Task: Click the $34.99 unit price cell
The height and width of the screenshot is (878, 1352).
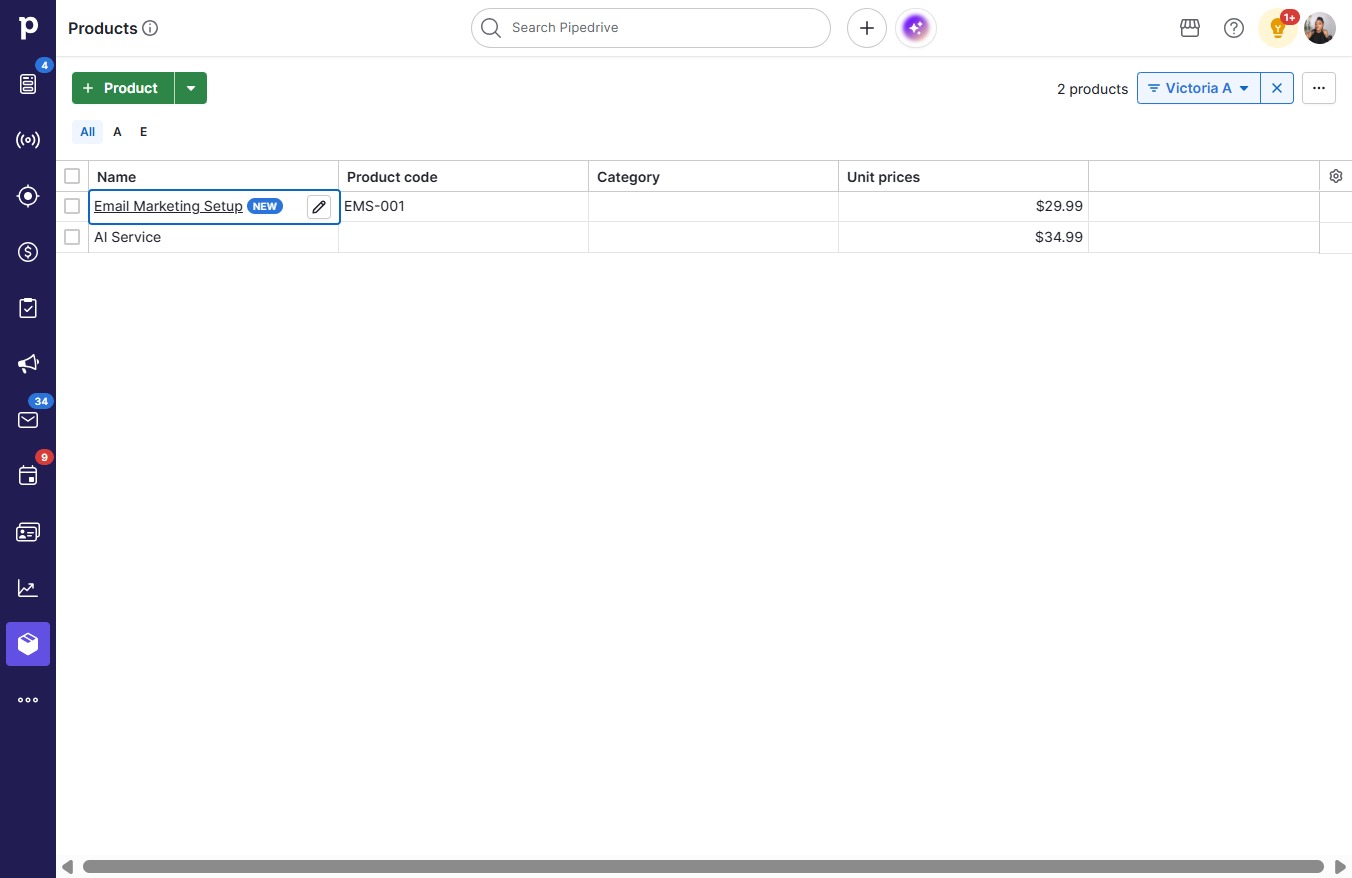Action: 963,237
